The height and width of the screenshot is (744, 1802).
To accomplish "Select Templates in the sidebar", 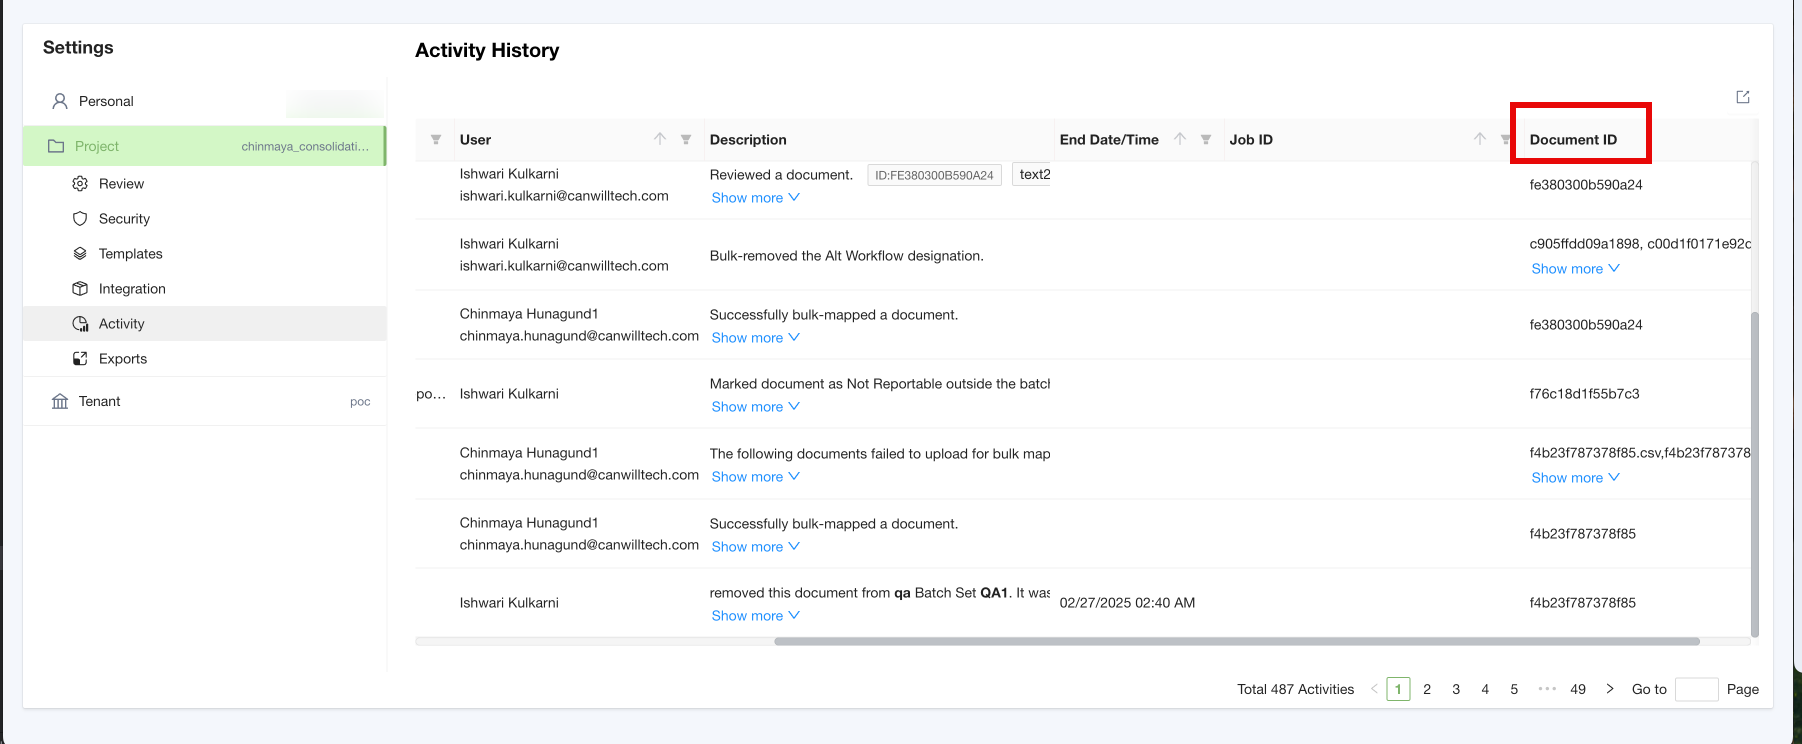I will point(130,254).
